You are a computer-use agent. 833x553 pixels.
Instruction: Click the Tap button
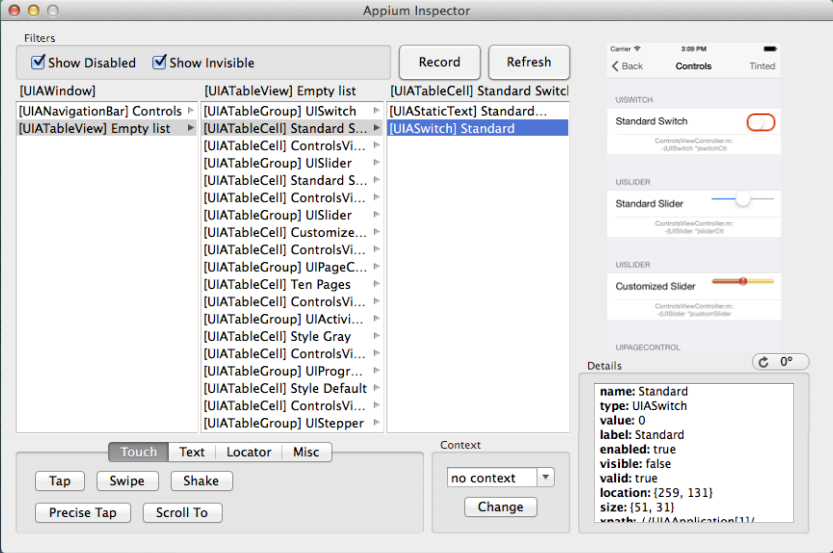(x=60, y=481)
